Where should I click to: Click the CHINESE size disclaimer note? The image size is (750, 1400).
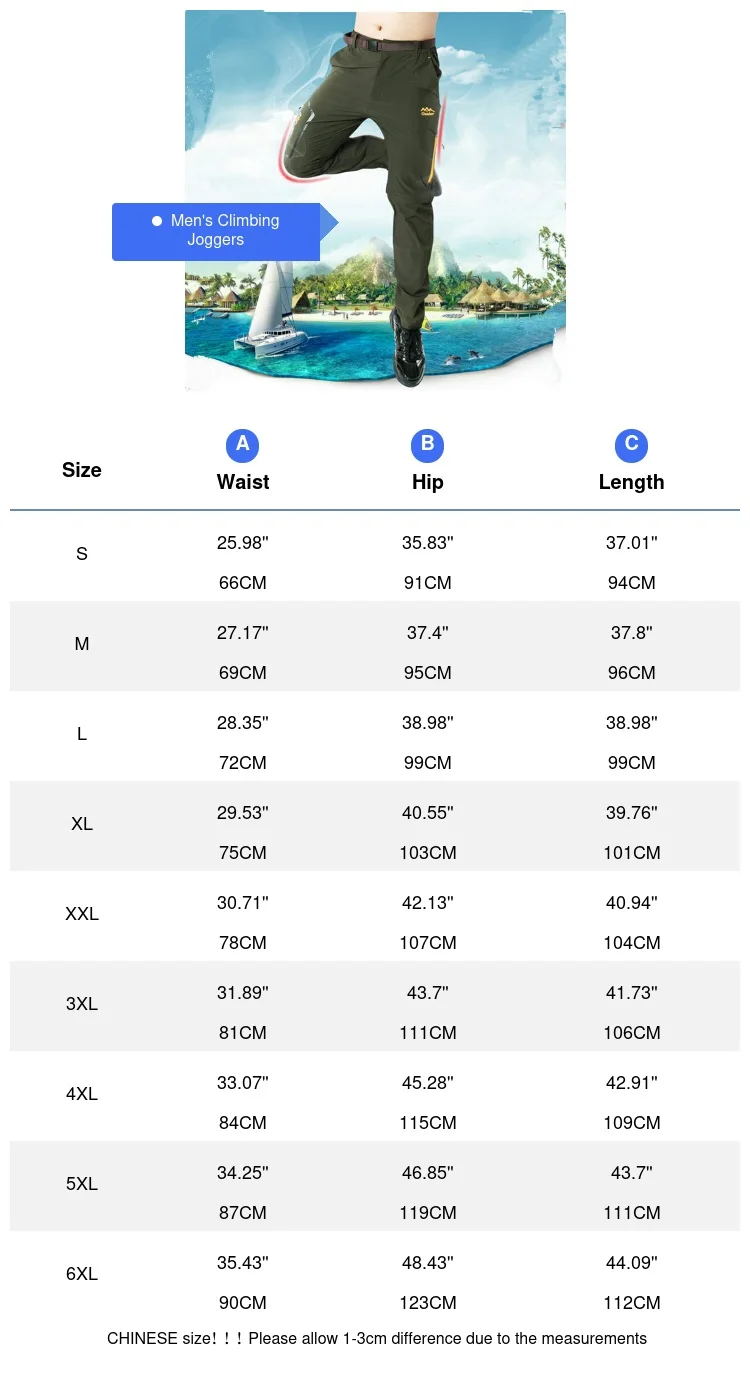pos(377,1338)
